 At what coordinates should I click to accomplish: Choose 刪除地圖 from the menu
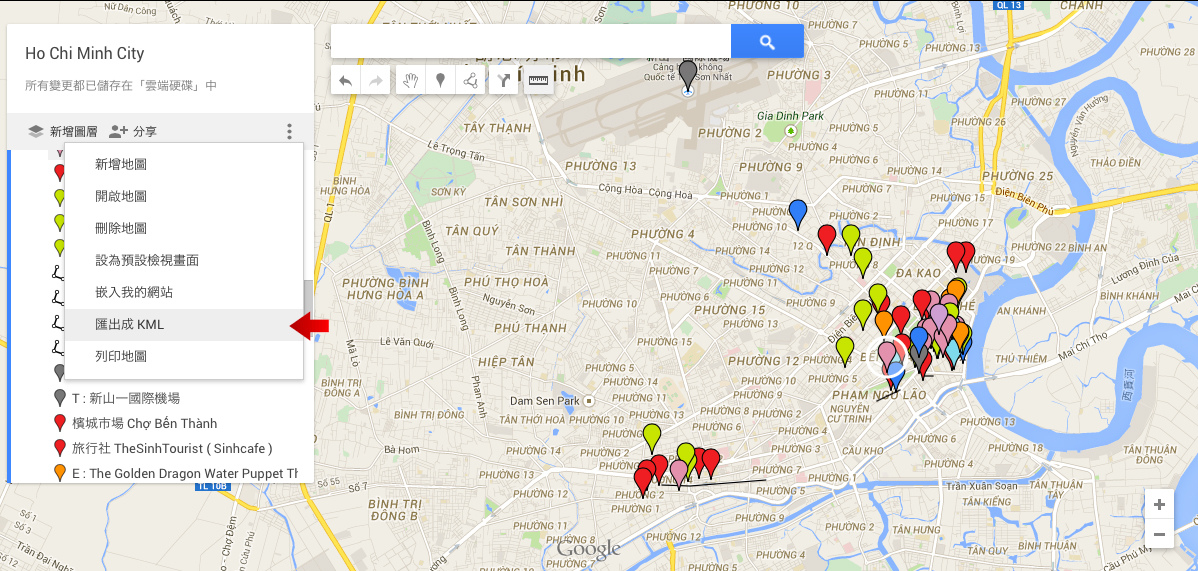coord(184,228)
